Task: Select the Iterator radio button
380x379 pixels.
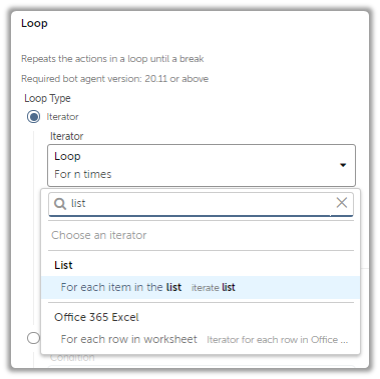Action: point(33,117)
